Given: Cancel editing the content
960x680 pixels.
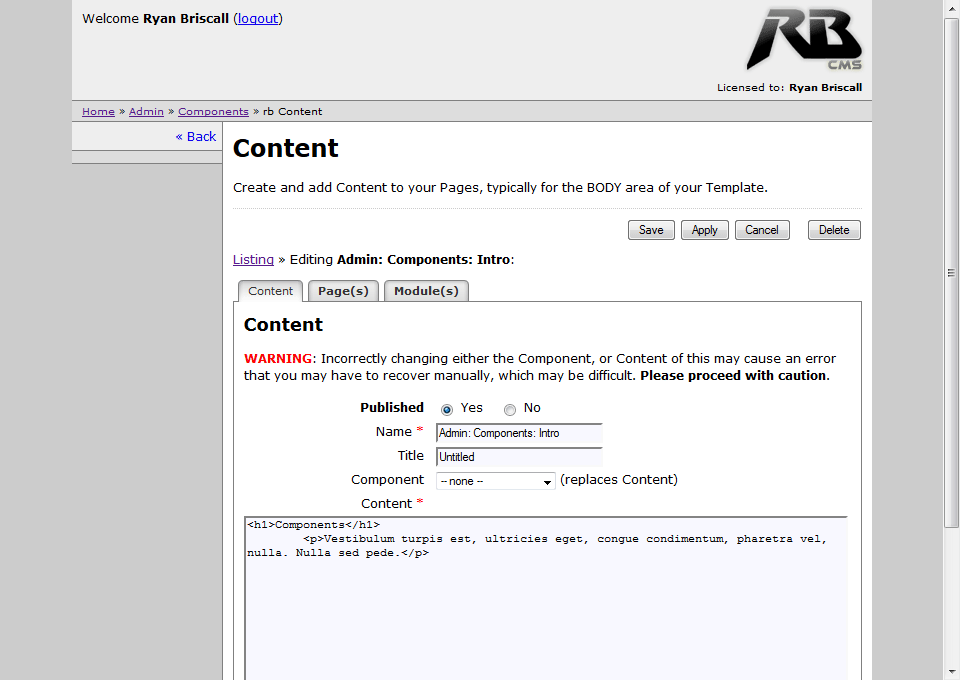Looking at the screenshot, I should (x=761, y=230).
